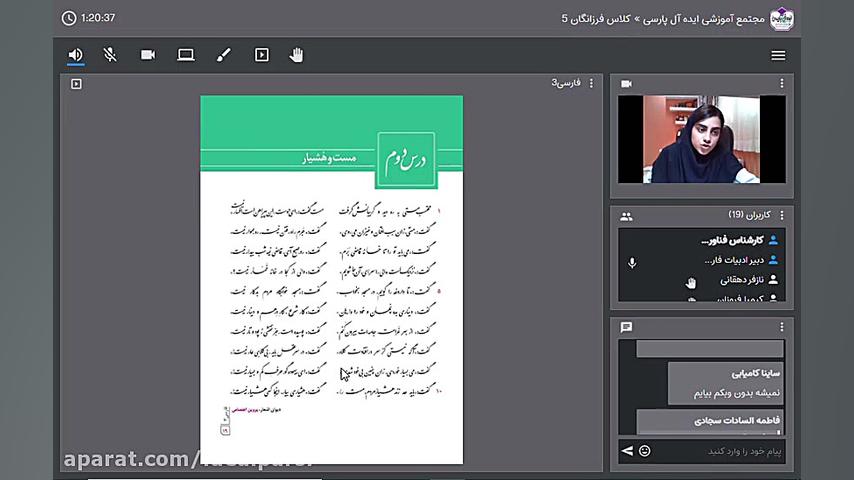This screenshot has width=854, height=480.
Task: Click the chat message input field
Action: coord(719,451)
